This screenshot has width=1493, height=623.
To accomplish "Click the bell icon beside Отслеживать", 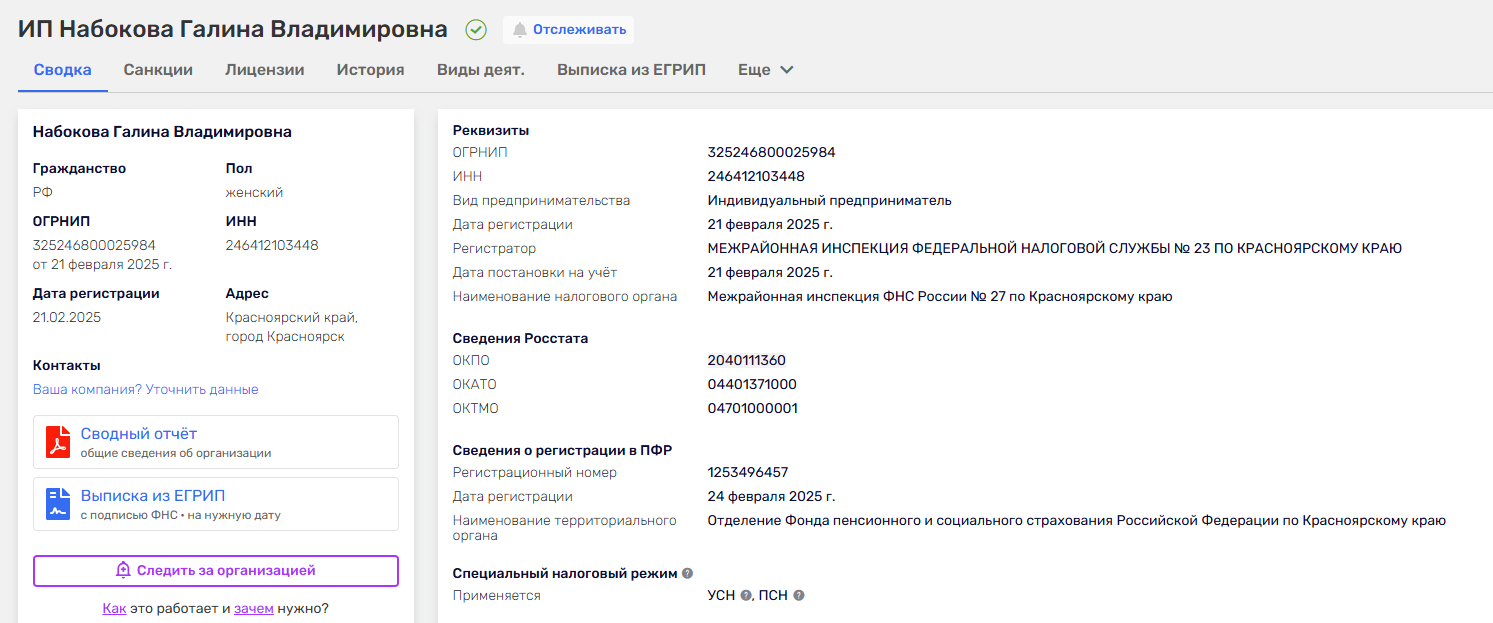I will [519, 30].
